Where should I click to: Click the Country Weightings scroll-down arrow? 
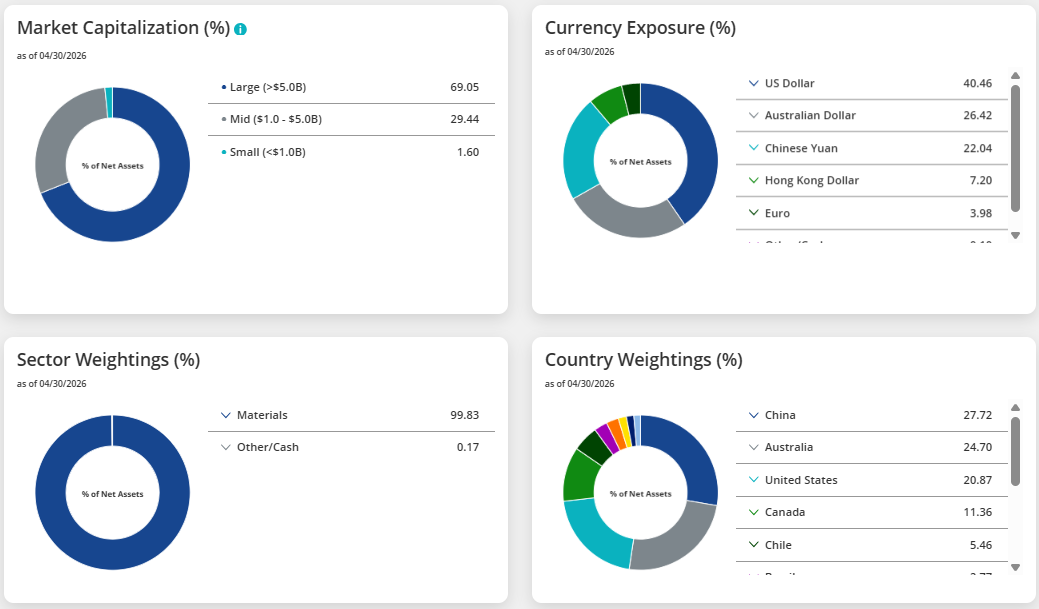point(1015,567)
